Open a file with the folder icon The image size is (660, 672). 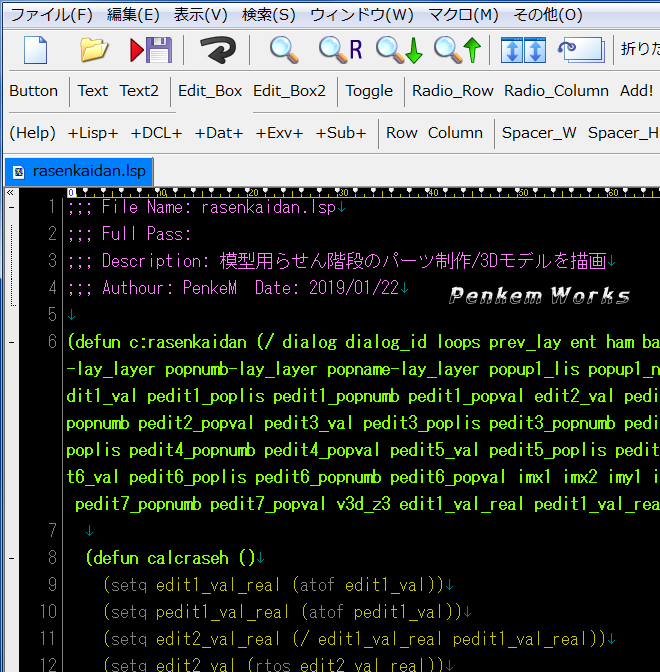(94, 50)
